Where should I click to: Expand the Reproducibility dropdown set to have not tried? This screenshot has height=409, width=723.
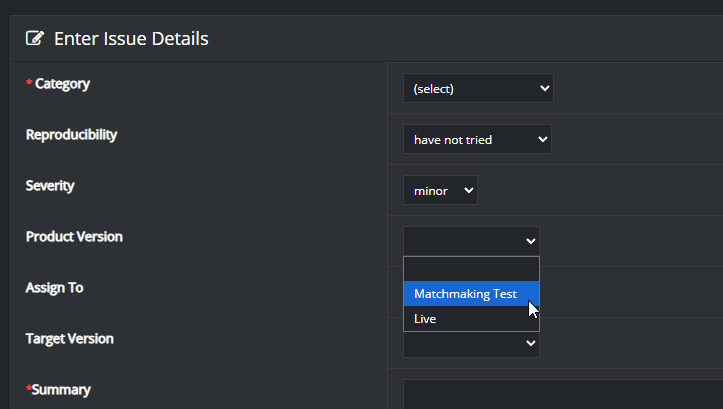pos(477,140)
